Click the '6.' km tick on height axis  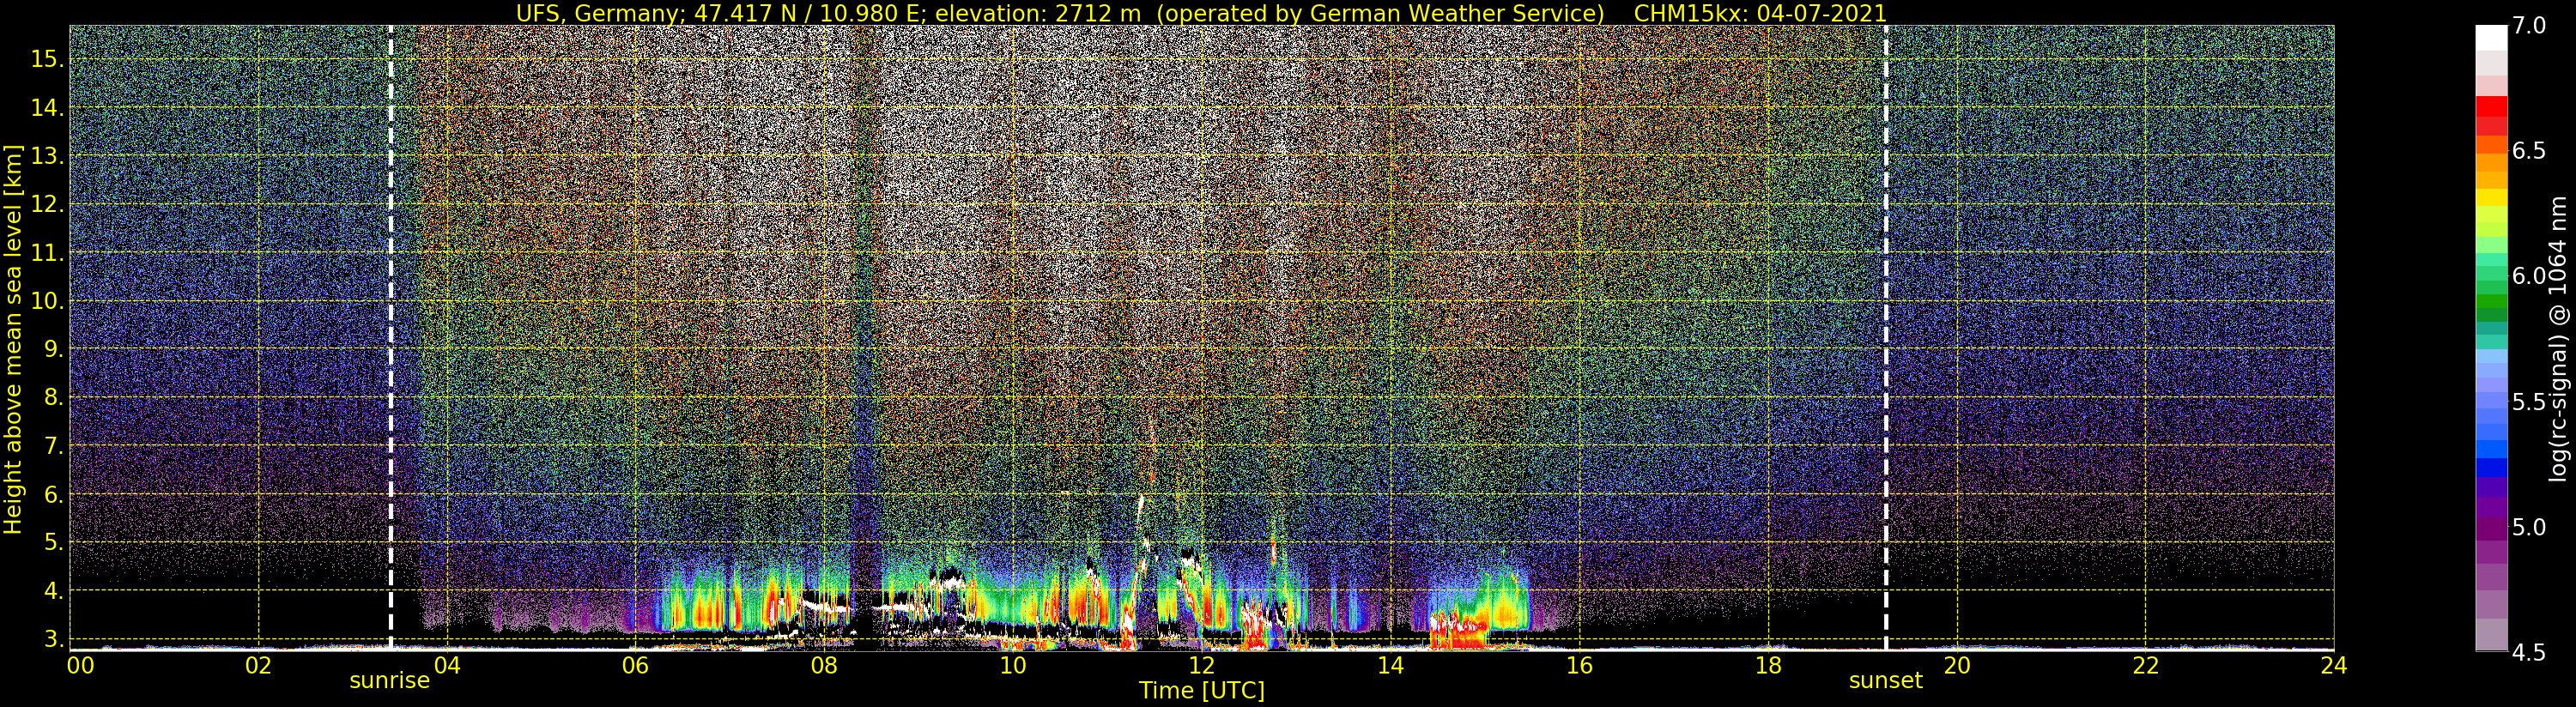pos(53,494)
